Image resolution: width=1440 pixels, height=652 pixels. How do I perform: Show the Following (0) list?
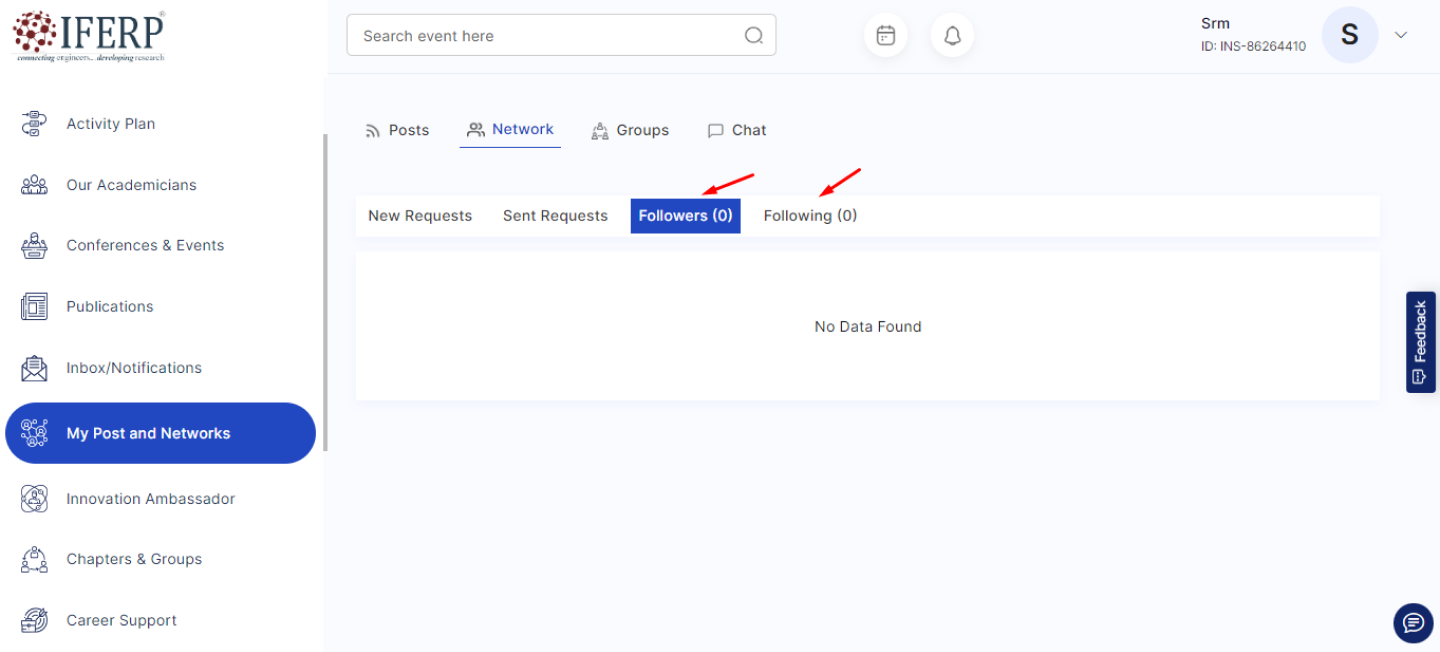pos(810,216)
